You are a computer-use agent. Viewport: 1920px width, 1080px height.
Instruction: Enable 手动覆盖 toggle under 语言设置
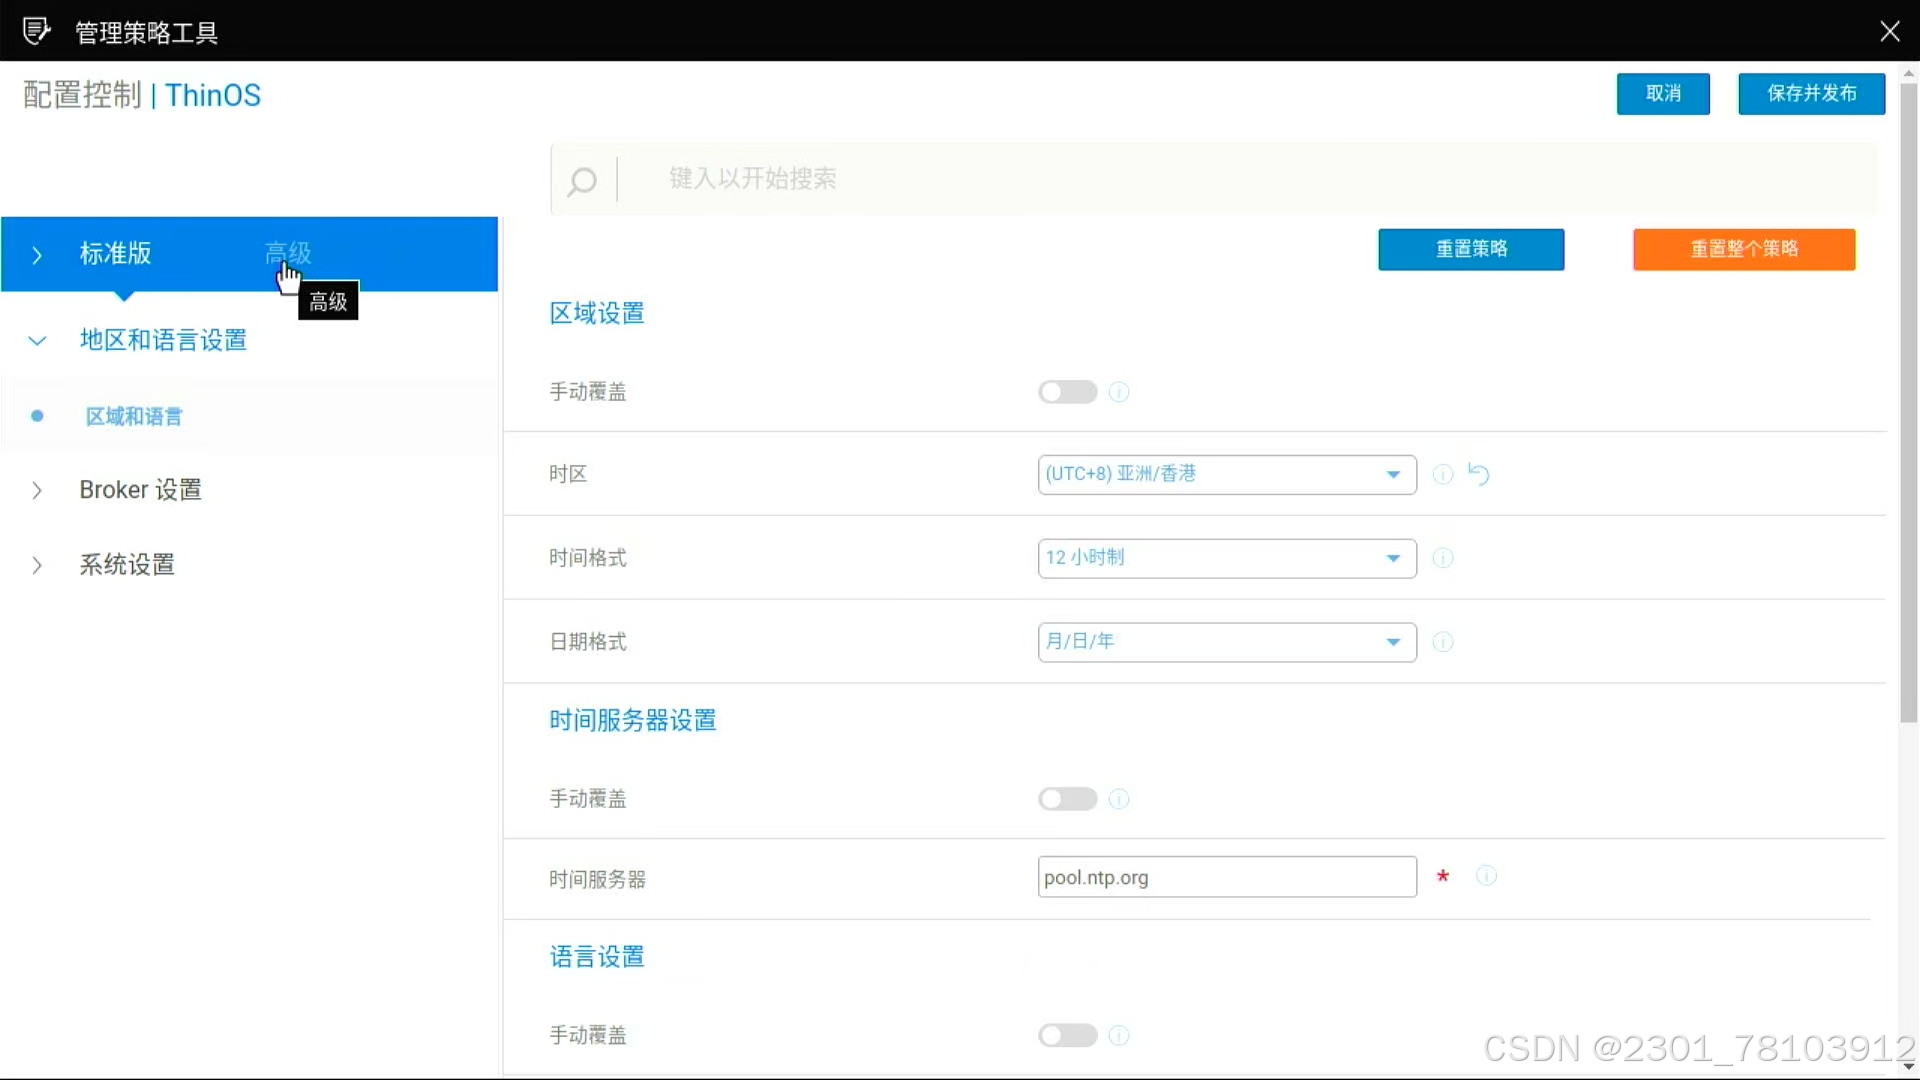point(1067,1035)
